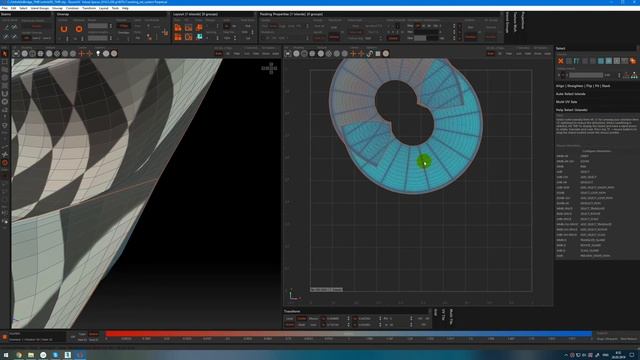Click the first orange pack icon in Layout panel

(178, 28)
